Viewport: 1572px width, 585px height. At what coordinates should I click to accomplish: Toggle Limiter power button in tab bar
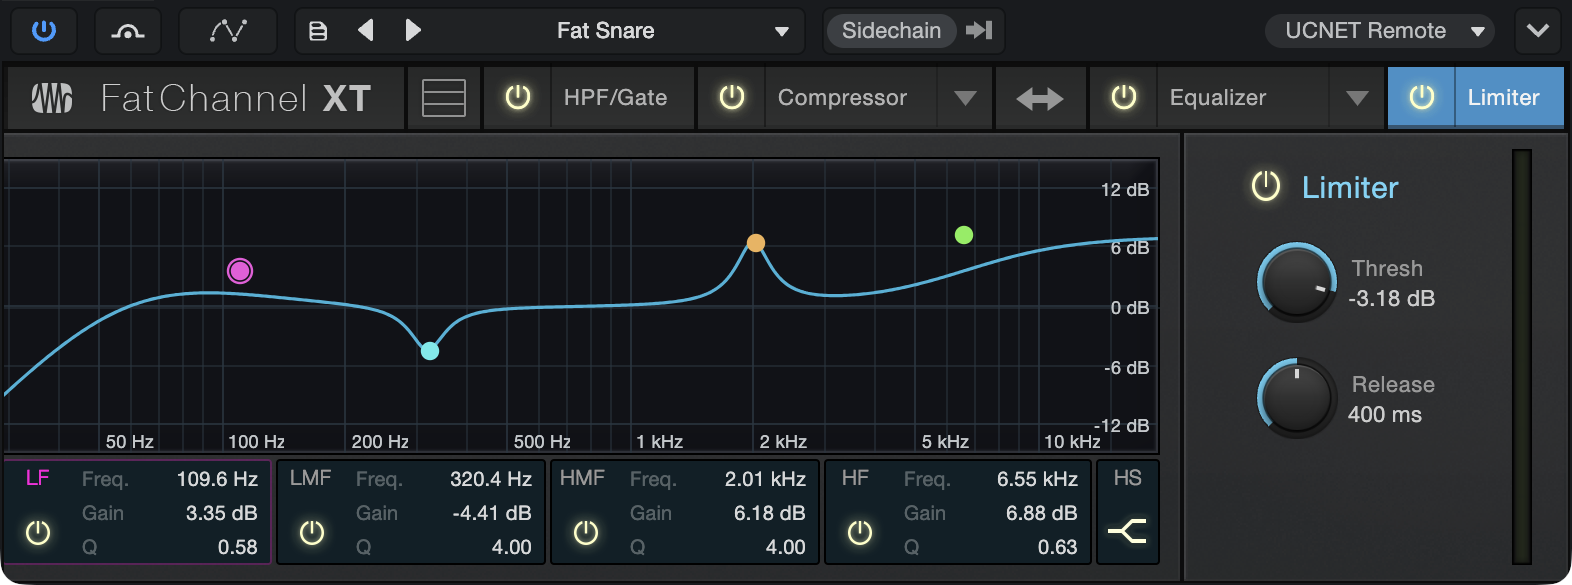click(x=1421, y=98)
